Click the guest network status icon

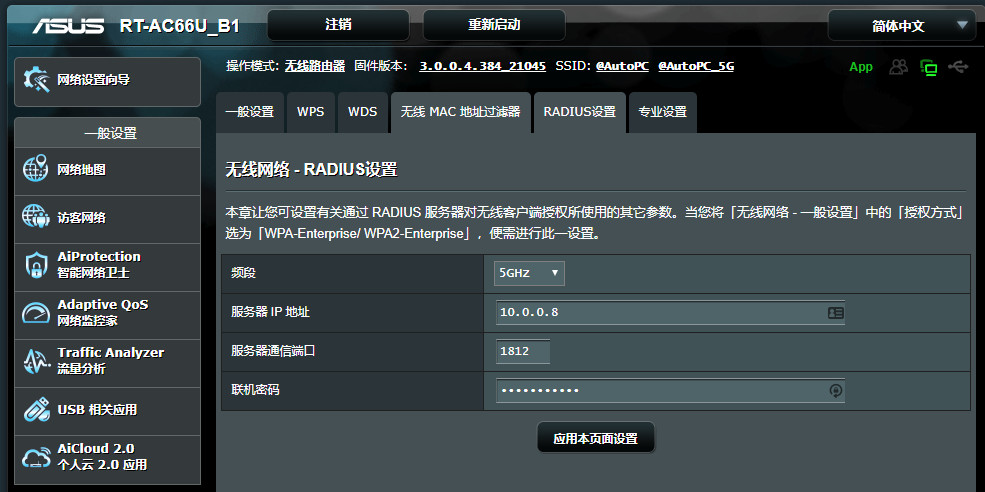[899, 67]
